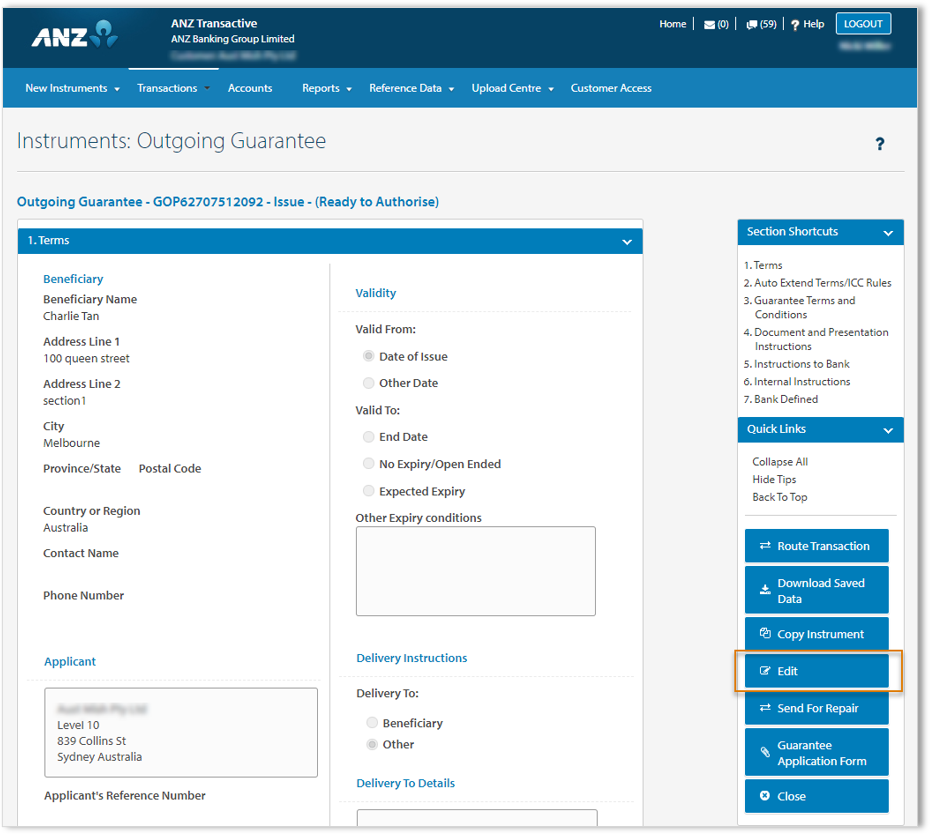Open the Reports menu
930x834 pixels.
(326, 88)
